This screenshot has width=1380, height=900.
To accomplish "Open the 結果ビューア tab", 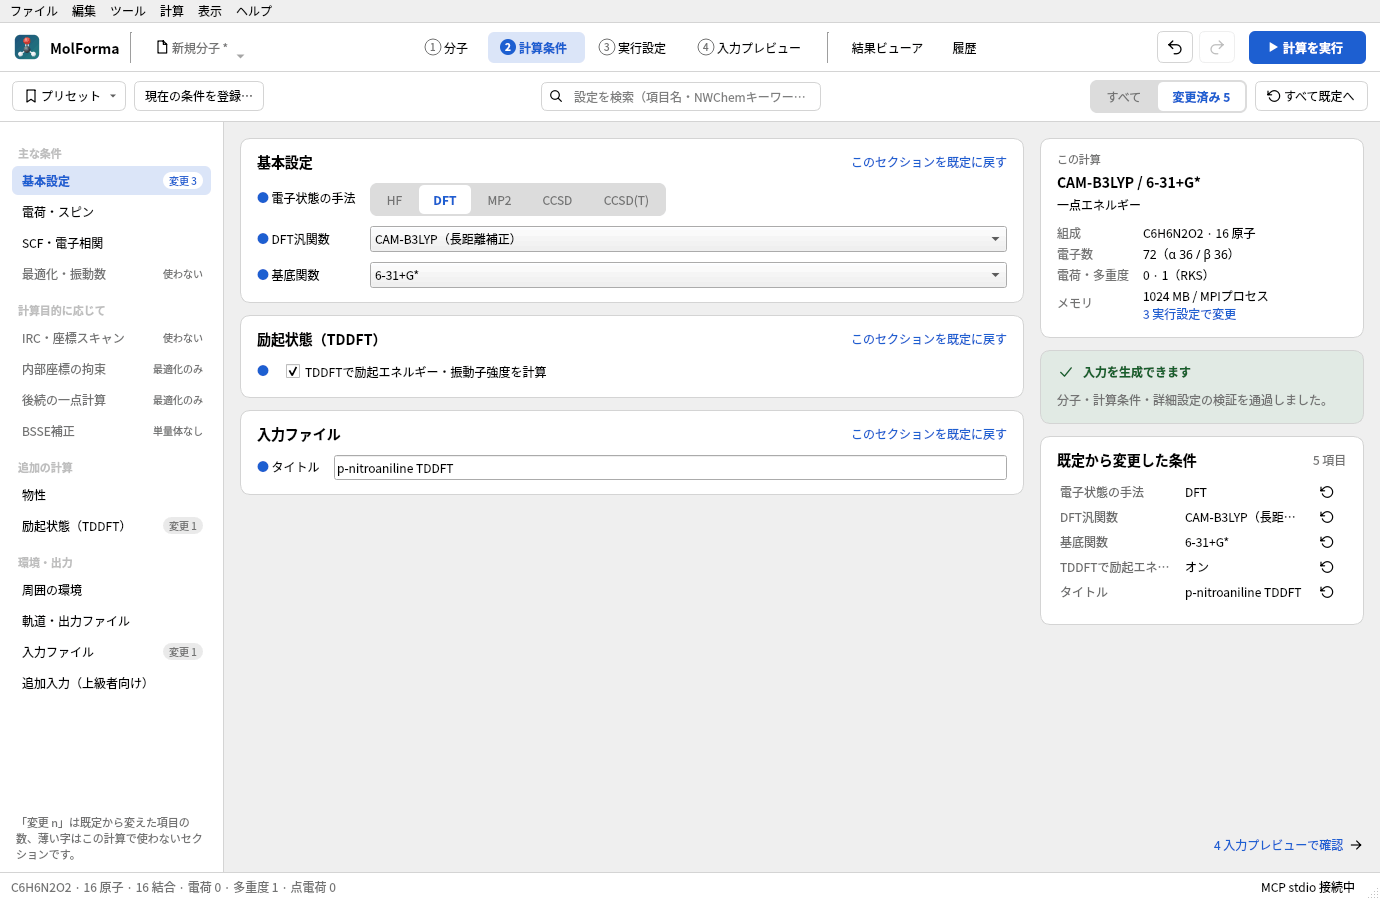I will [887, 48].
